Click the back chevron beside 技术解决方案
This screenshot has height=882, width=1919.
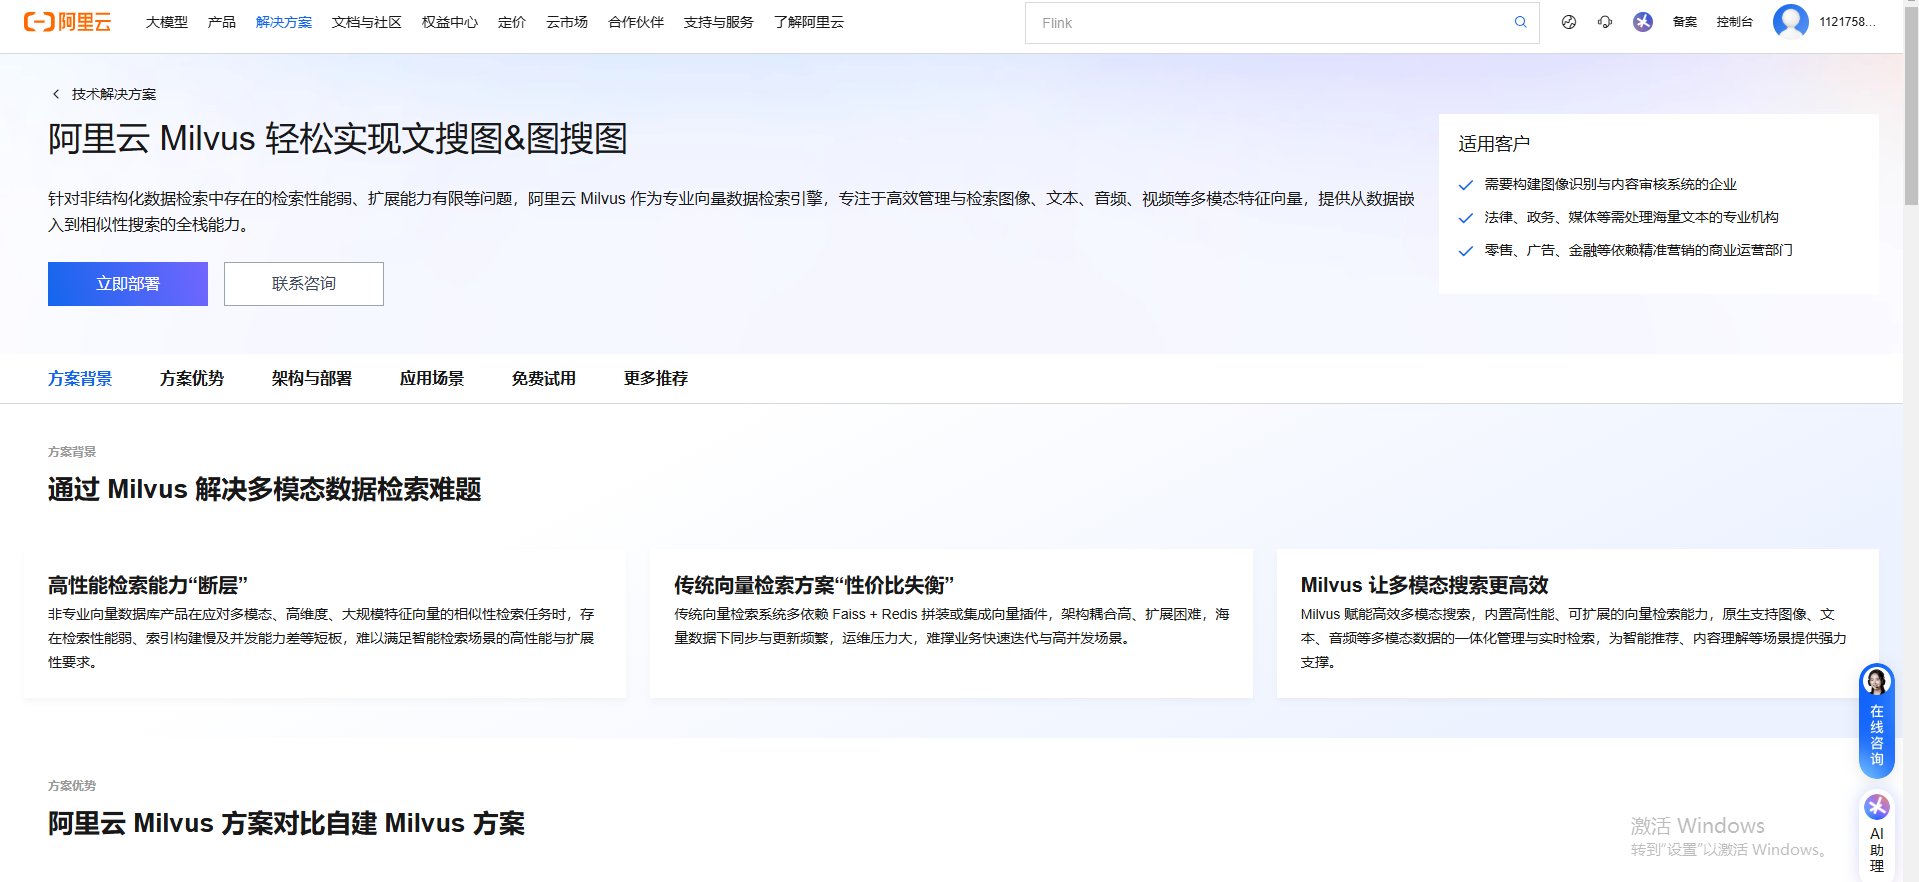point(56,94)
